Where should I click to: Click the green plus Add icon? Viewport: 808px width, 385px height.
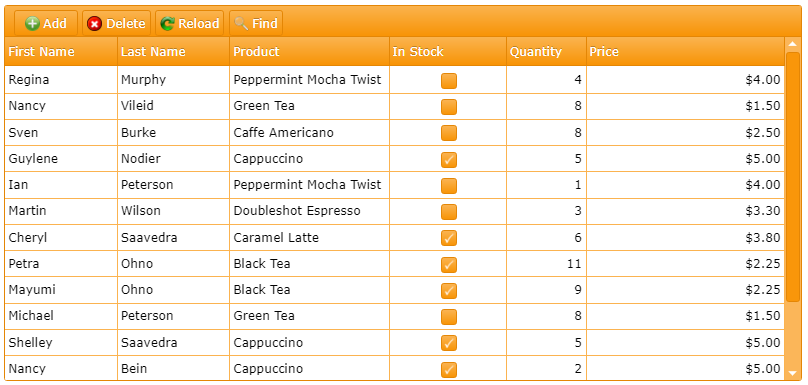point(32,23)
